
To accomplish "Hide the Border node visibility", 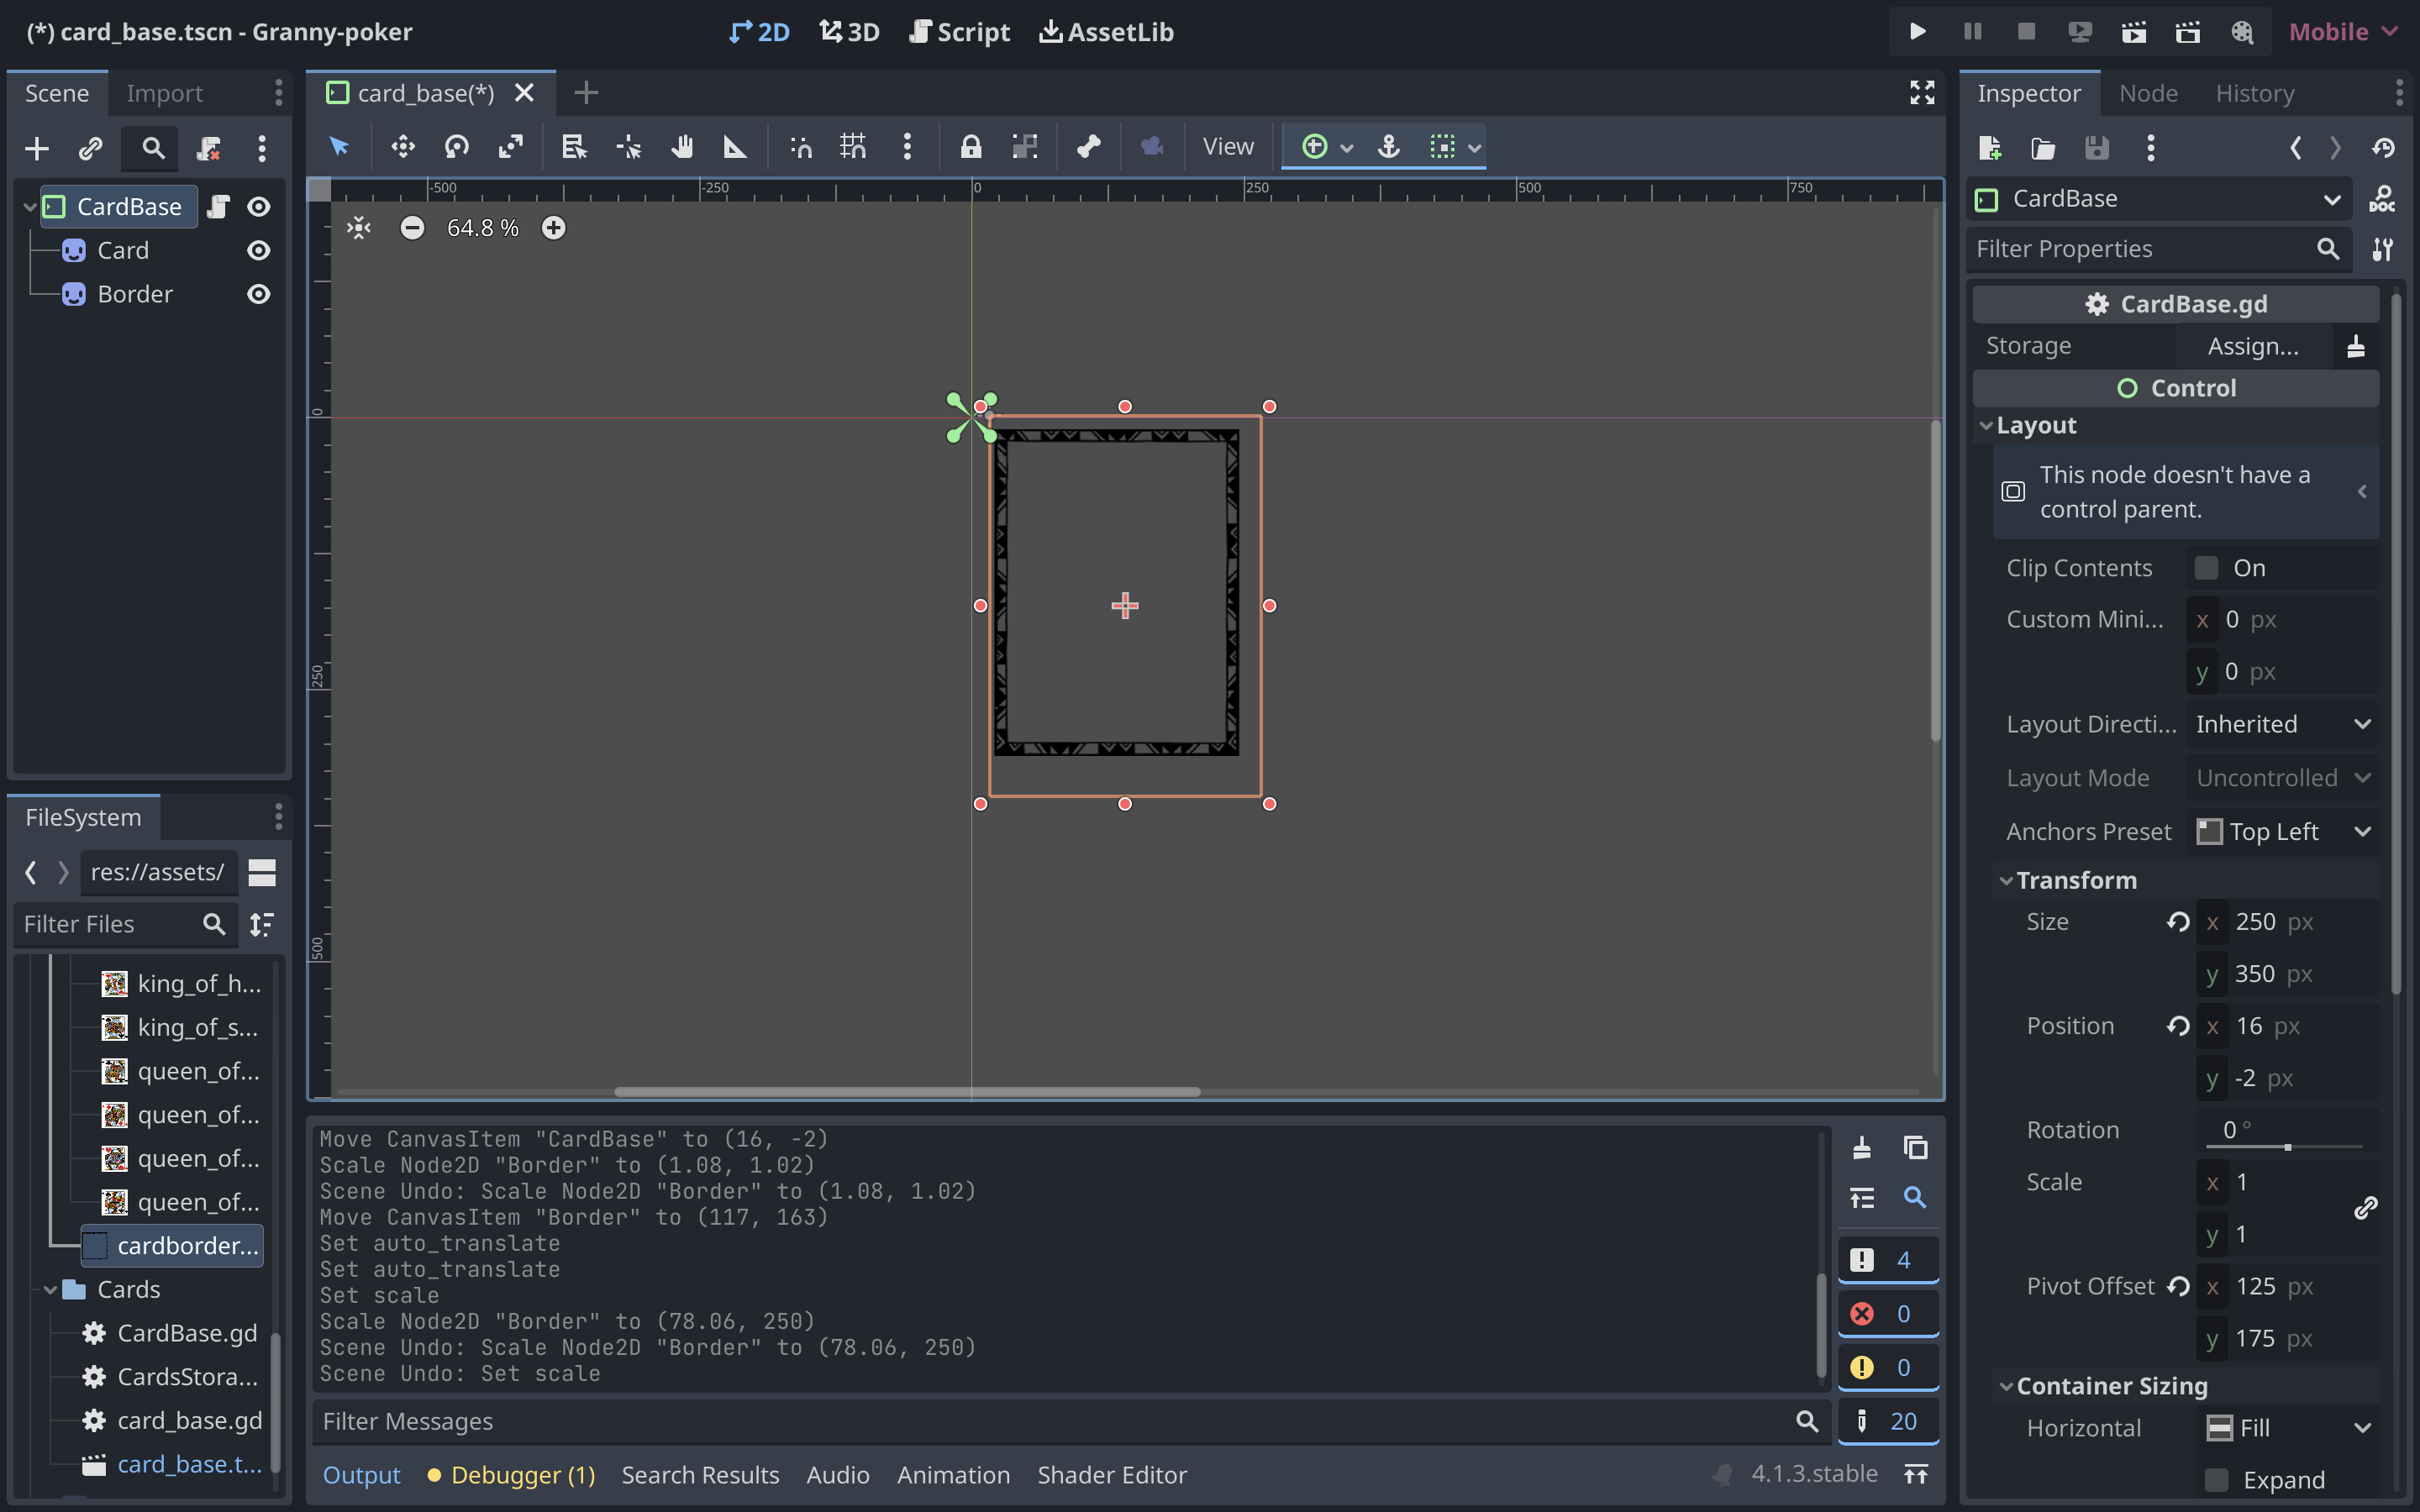I will (x=258, y=294).
